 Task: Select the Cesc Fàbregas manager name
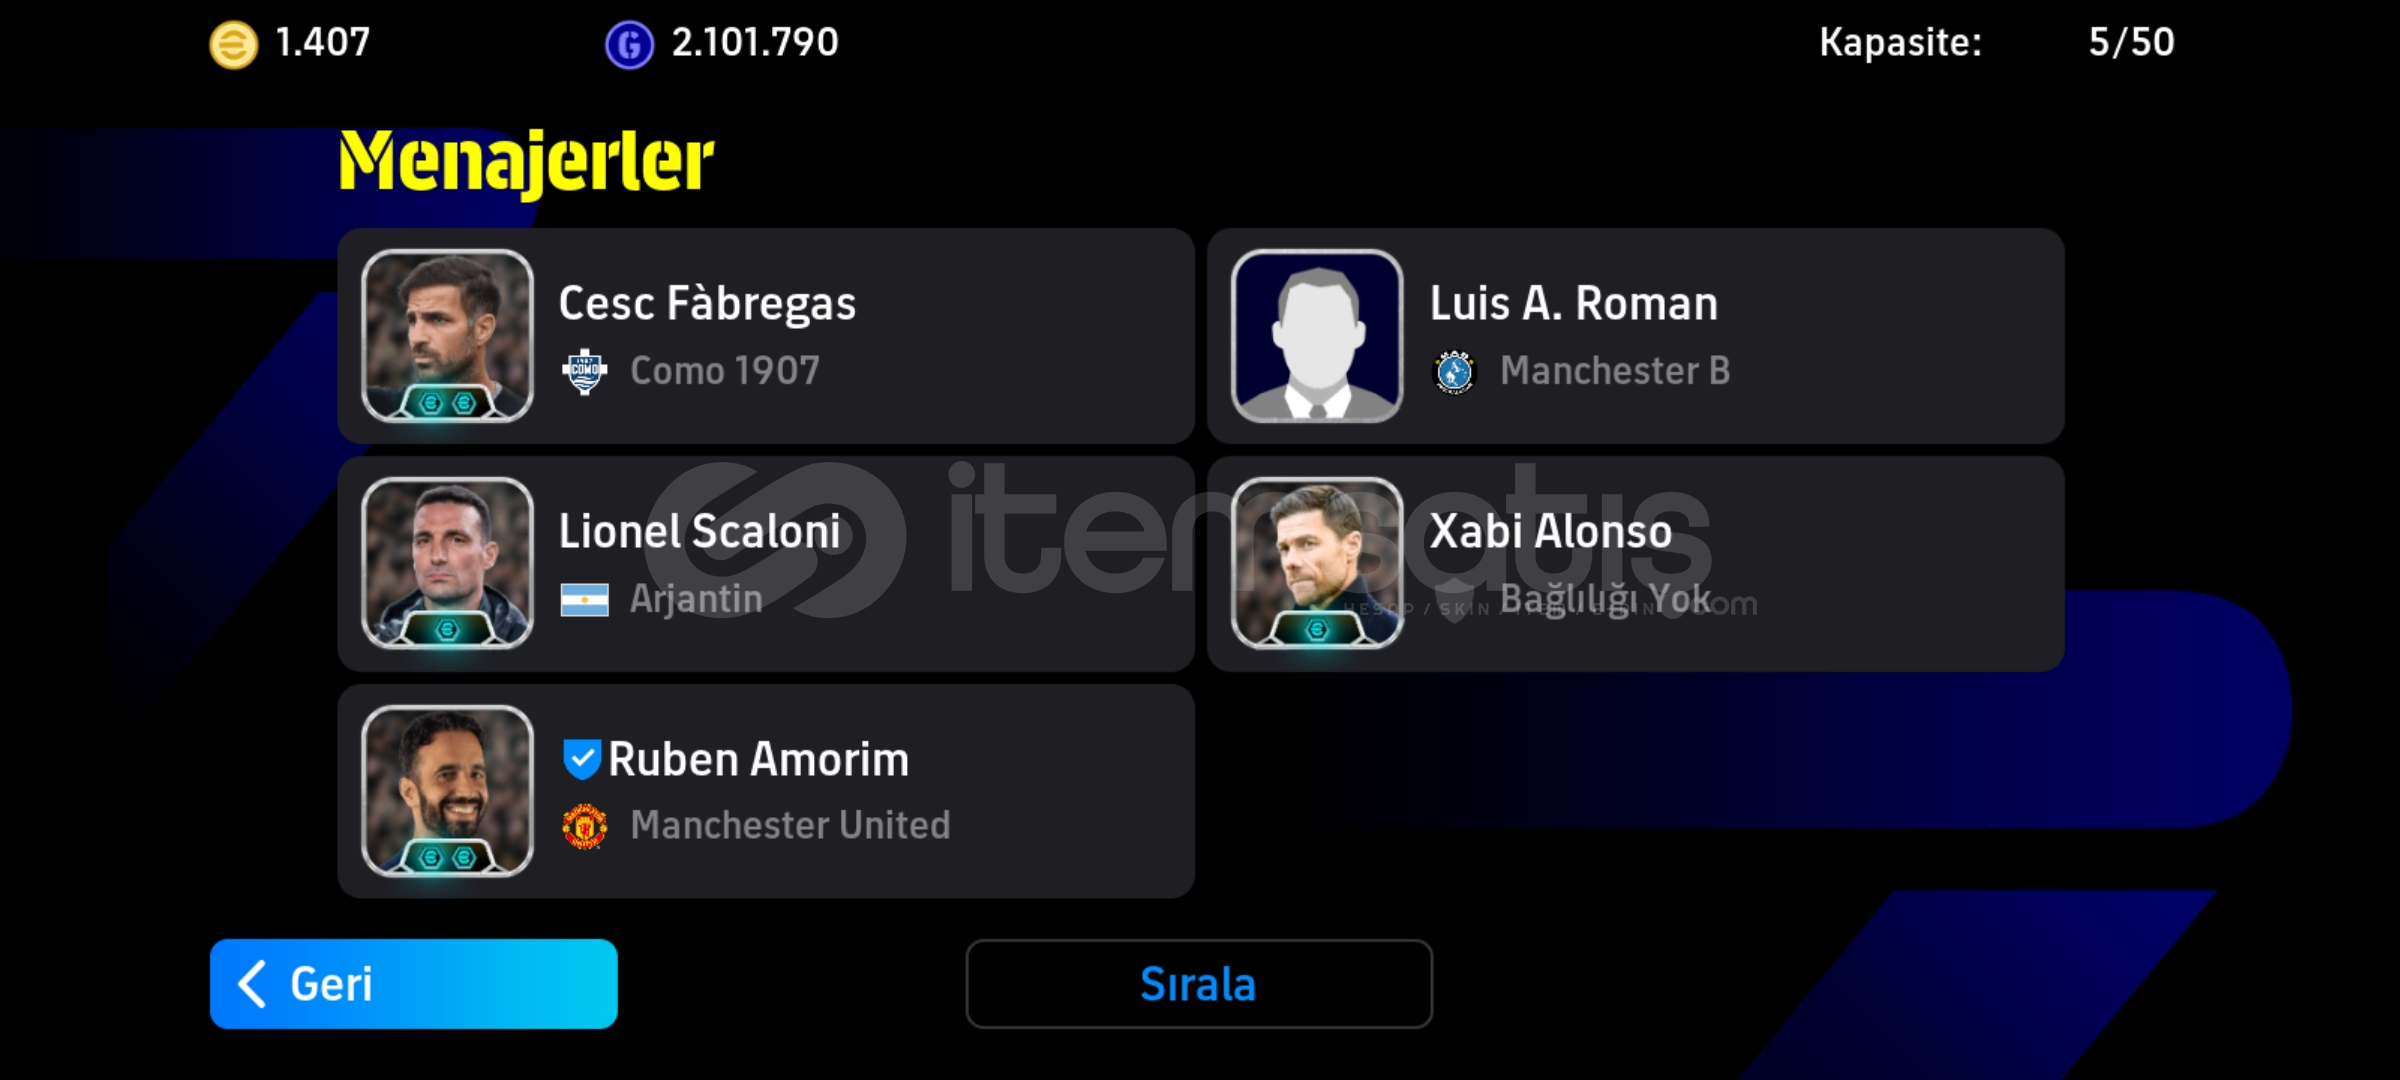pyautogui.click(x=707, y=304)
